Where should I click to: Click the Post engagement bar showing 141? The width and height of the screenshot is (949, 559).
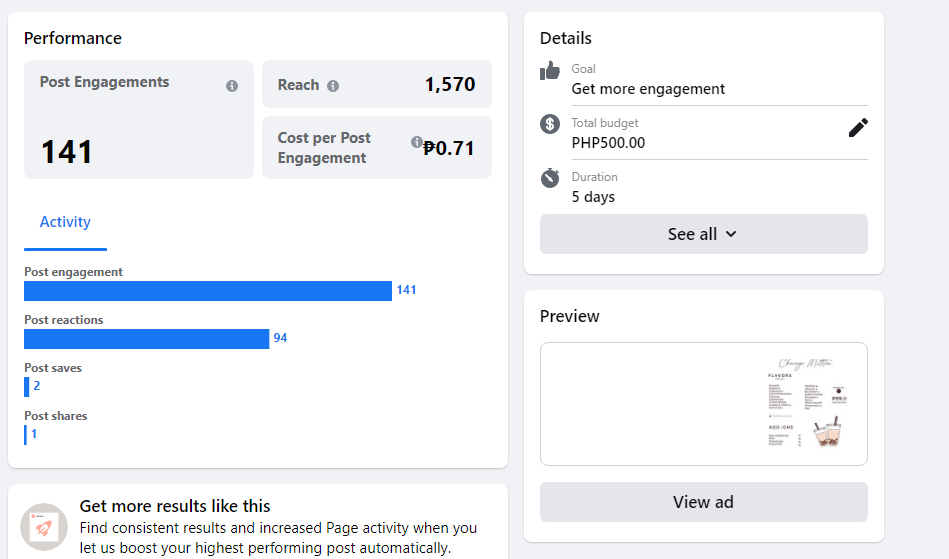click(208, 291)
